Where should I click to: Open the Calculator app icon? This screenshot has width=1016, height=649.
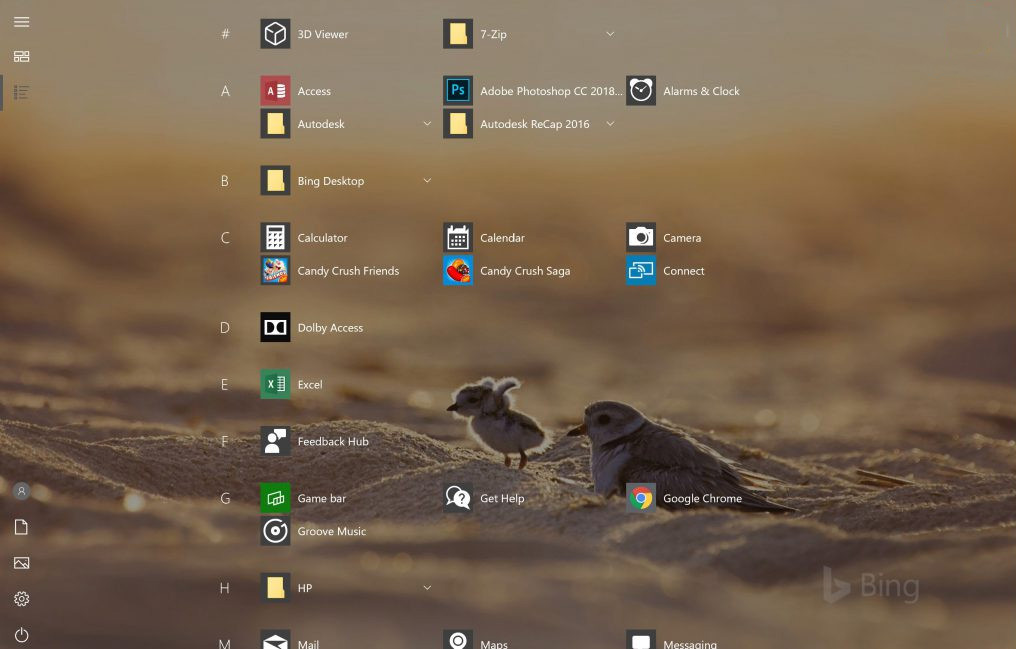coord(275,238)
